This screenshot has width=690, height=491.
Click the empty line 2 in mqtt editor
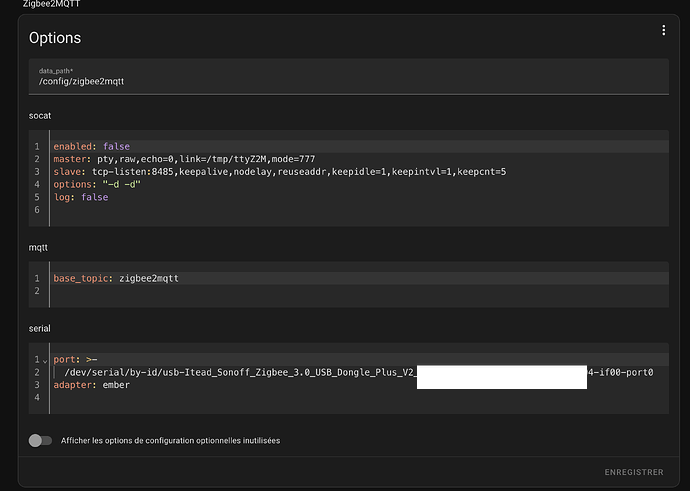pyautogui.click(x=300, y=291)
